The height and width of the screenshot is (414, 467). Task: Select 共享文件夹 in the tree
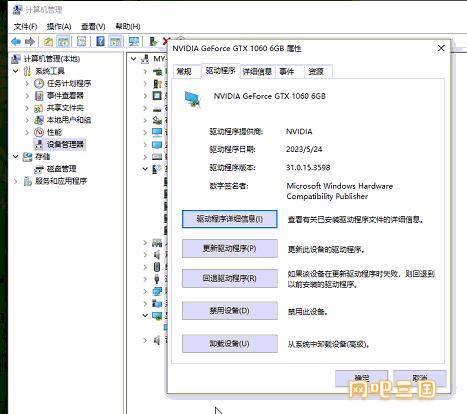pyautogui.click(x=65, y=108)
